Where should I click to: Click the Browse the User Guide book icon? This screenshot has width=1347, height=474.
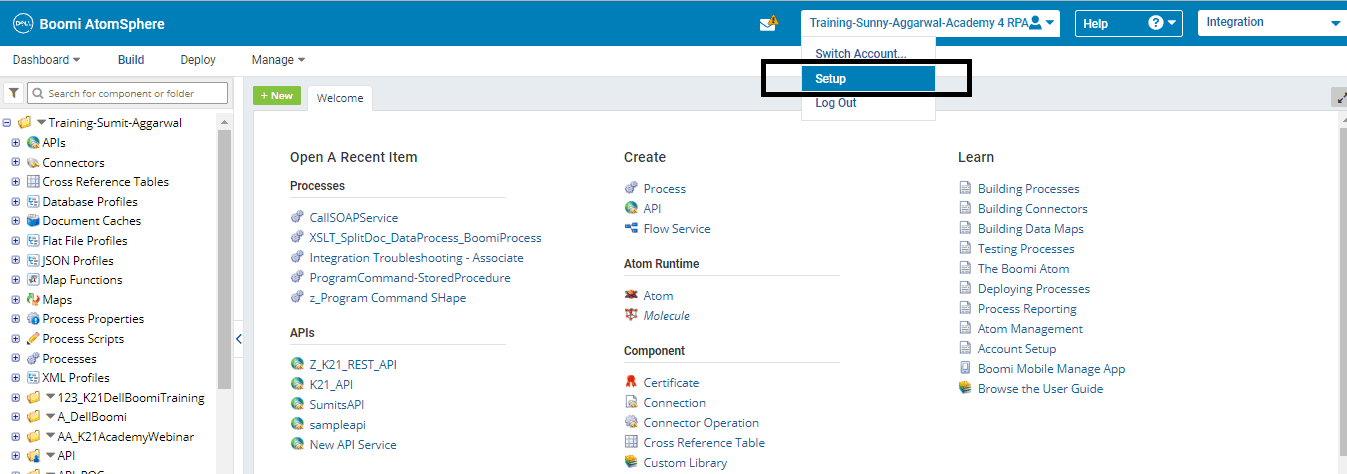tap(965, 388)
